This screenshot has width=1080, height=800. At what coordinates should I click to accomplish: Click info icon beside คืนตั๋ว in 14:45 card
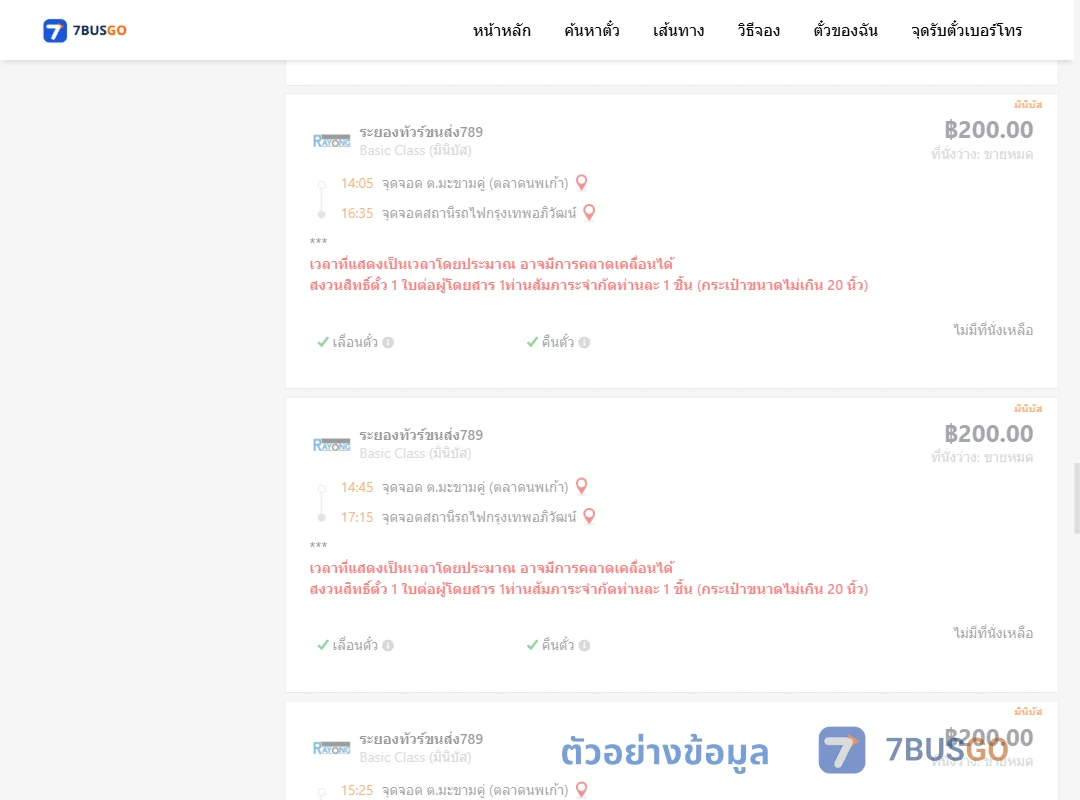584,646
